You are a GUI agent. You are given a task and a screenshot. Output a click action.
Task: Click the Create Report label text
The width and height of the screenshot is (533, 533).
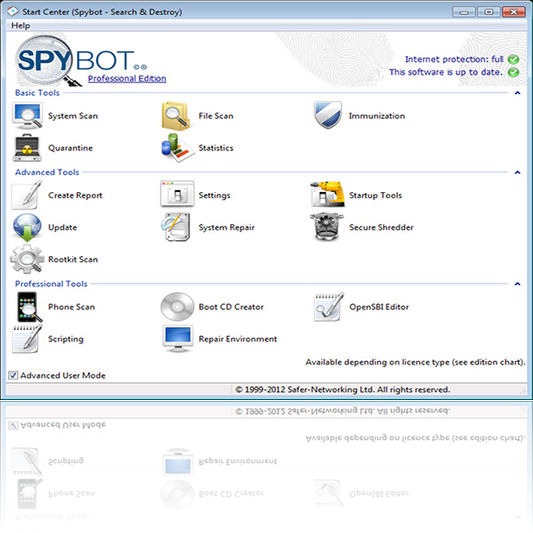[75, 195]
